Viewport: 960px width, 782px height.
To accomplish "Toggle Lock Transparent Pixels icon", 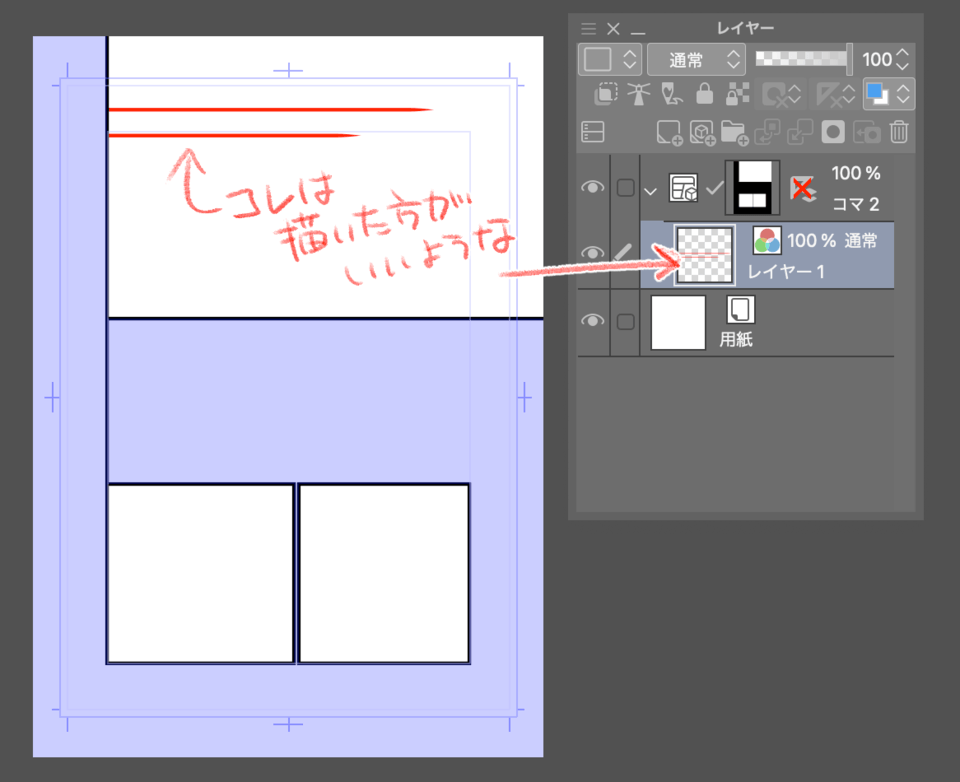I will point(738,94).
